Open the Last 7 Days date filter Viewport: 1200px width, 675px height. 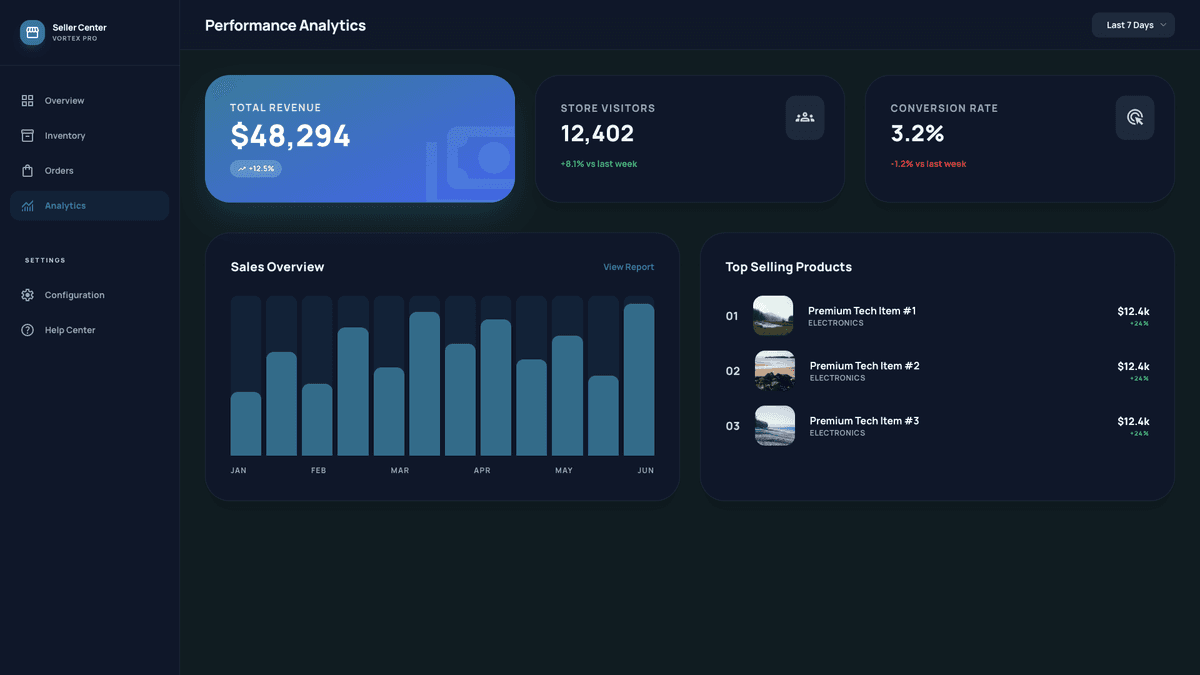[x=1133, y=24]
